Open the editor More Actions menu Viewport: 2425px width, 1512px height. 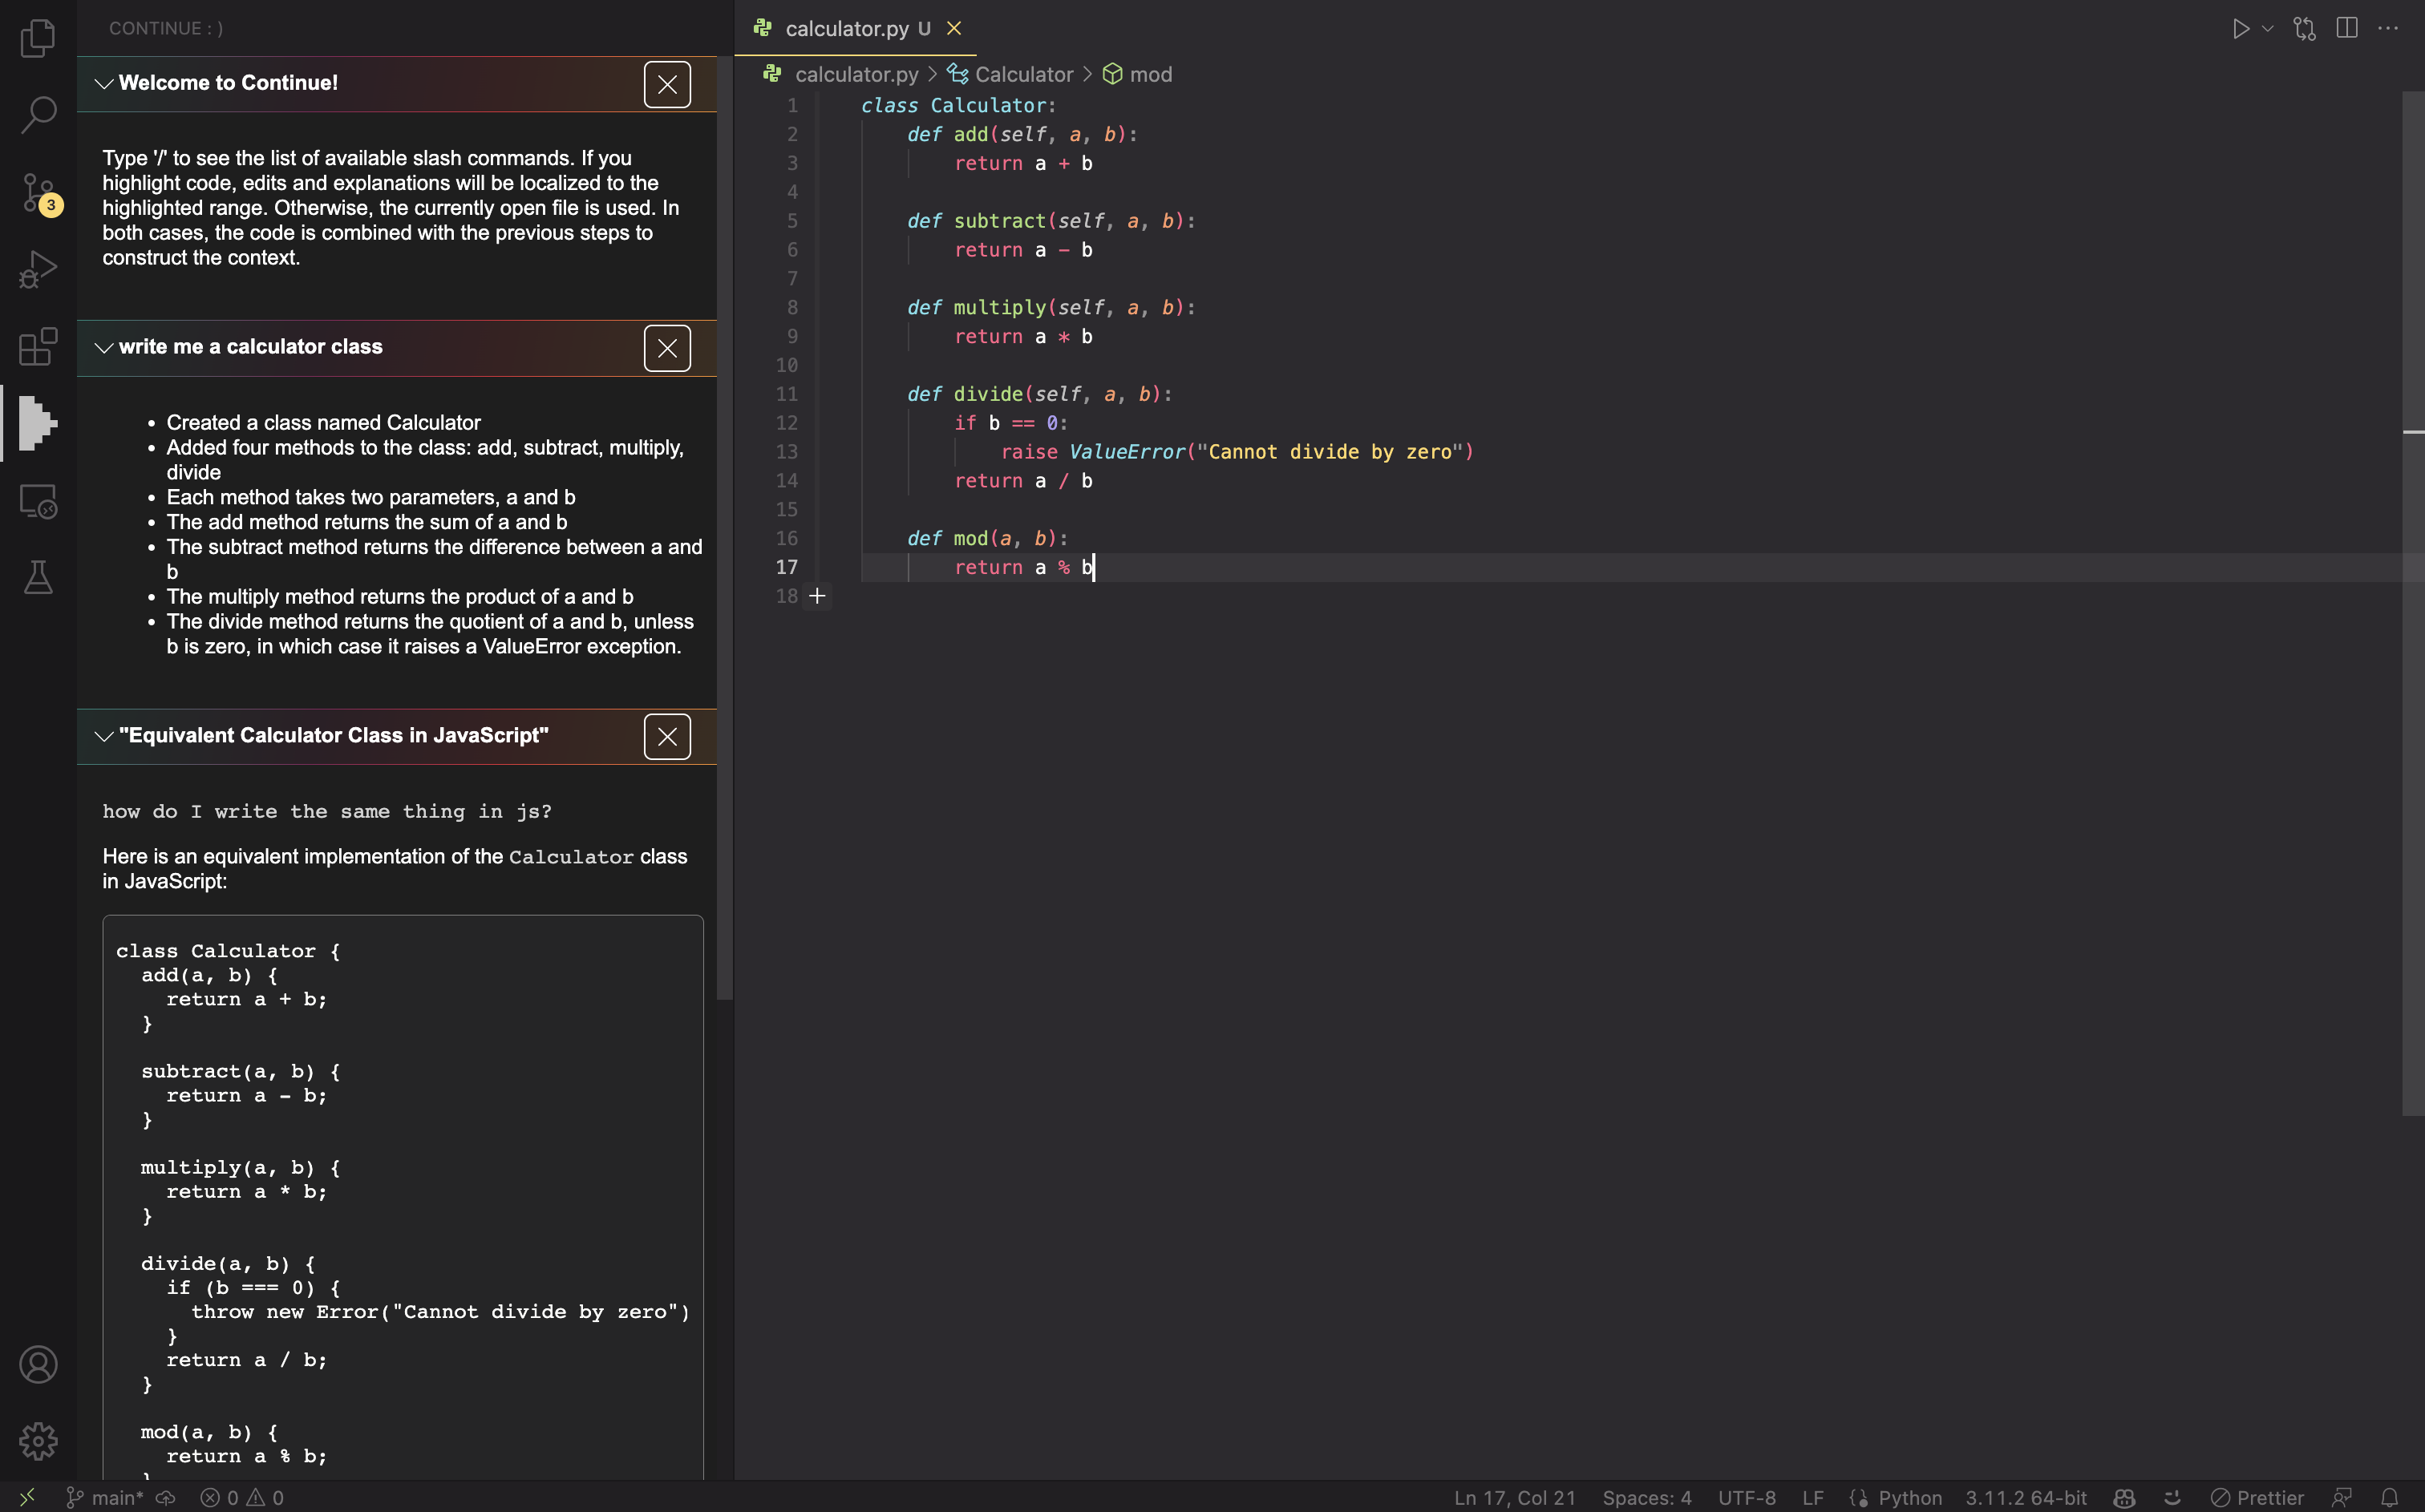[x=2388, y=28]
